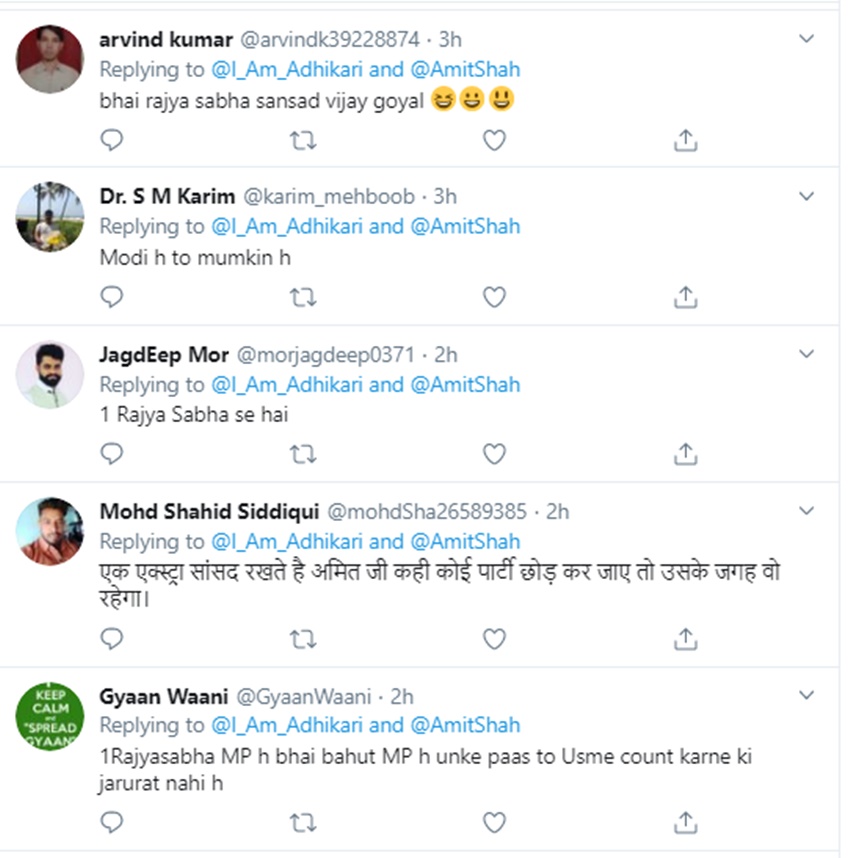The height and width of the screenshot is (858, 850).
Task: Visit JagdEep Mor's profile name
Action: pyautogui.click(x=164, y=354)
